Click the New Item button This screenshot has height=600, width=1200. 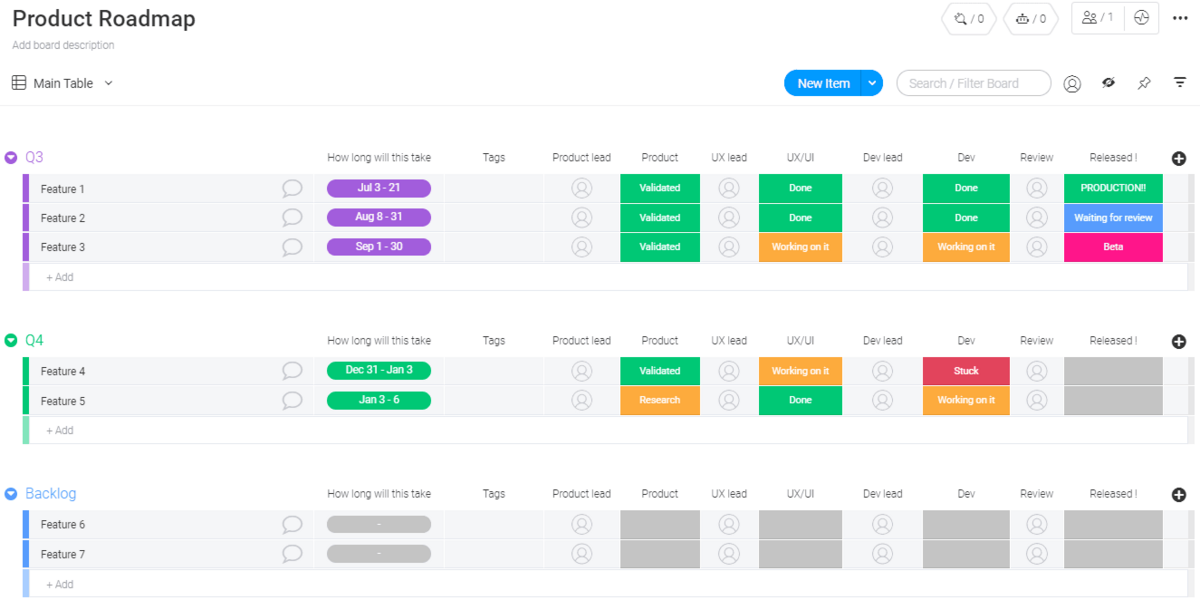[x=823, y=84]
